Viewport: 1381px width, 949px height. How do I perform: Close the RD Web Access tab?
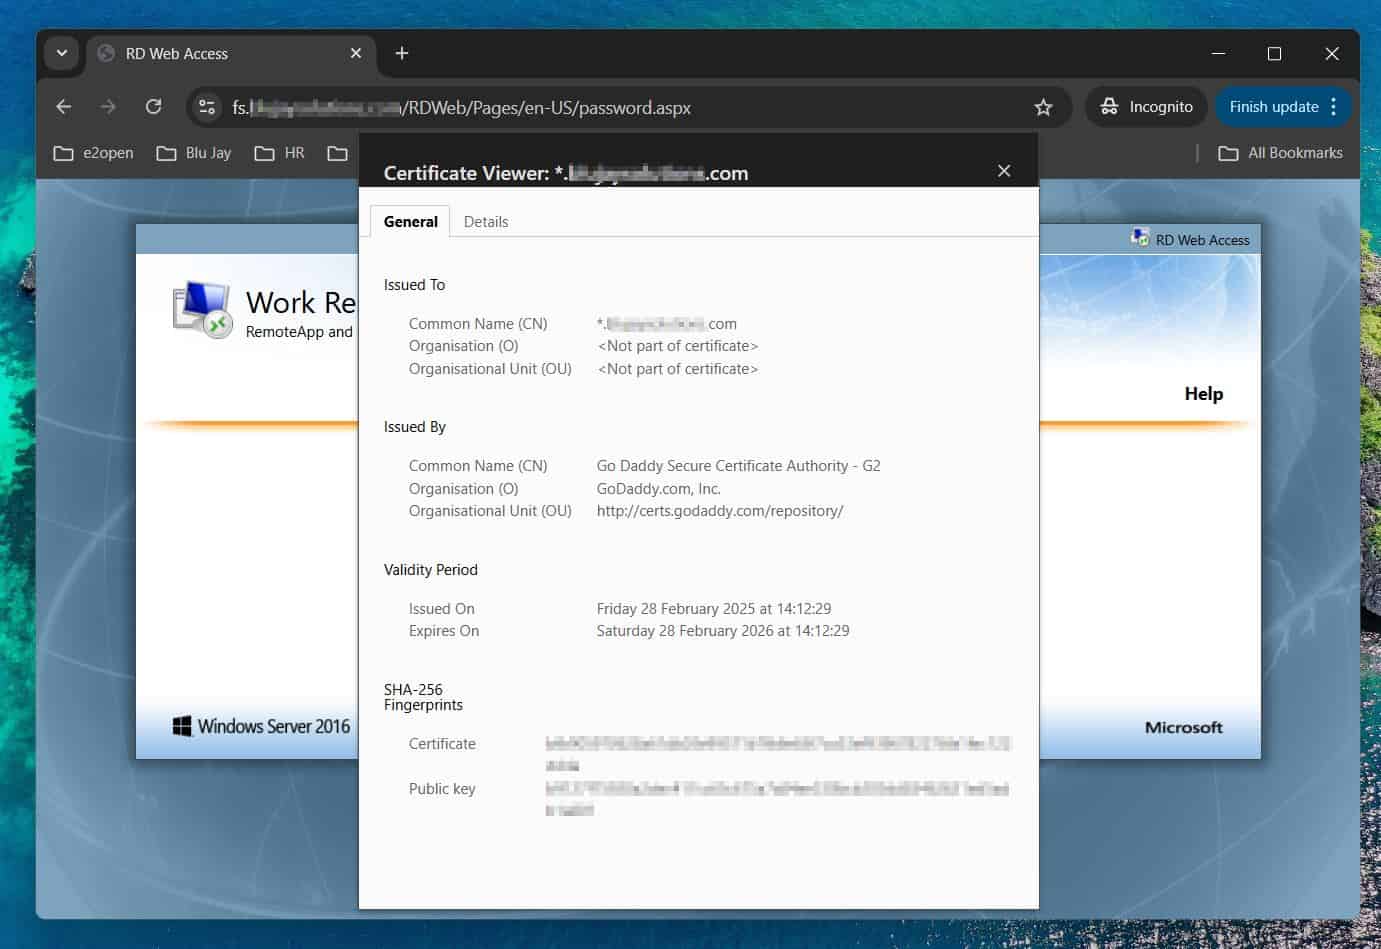[356, 54]
